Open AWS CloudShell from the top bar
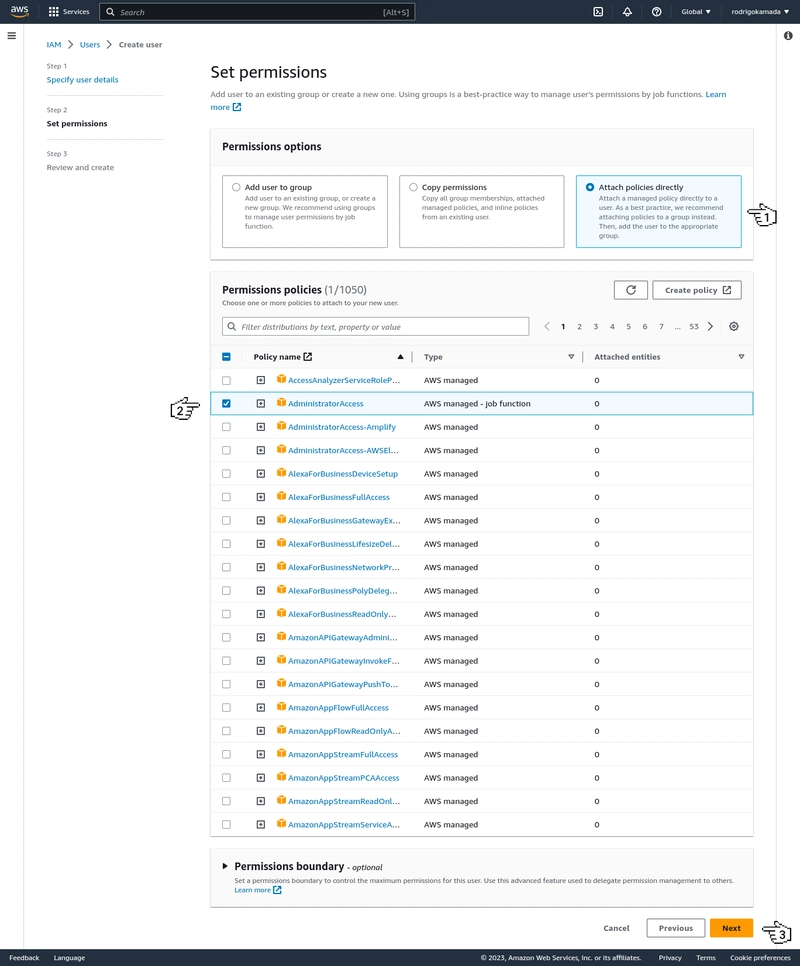 pyautogui.click(x=597, y=11)
